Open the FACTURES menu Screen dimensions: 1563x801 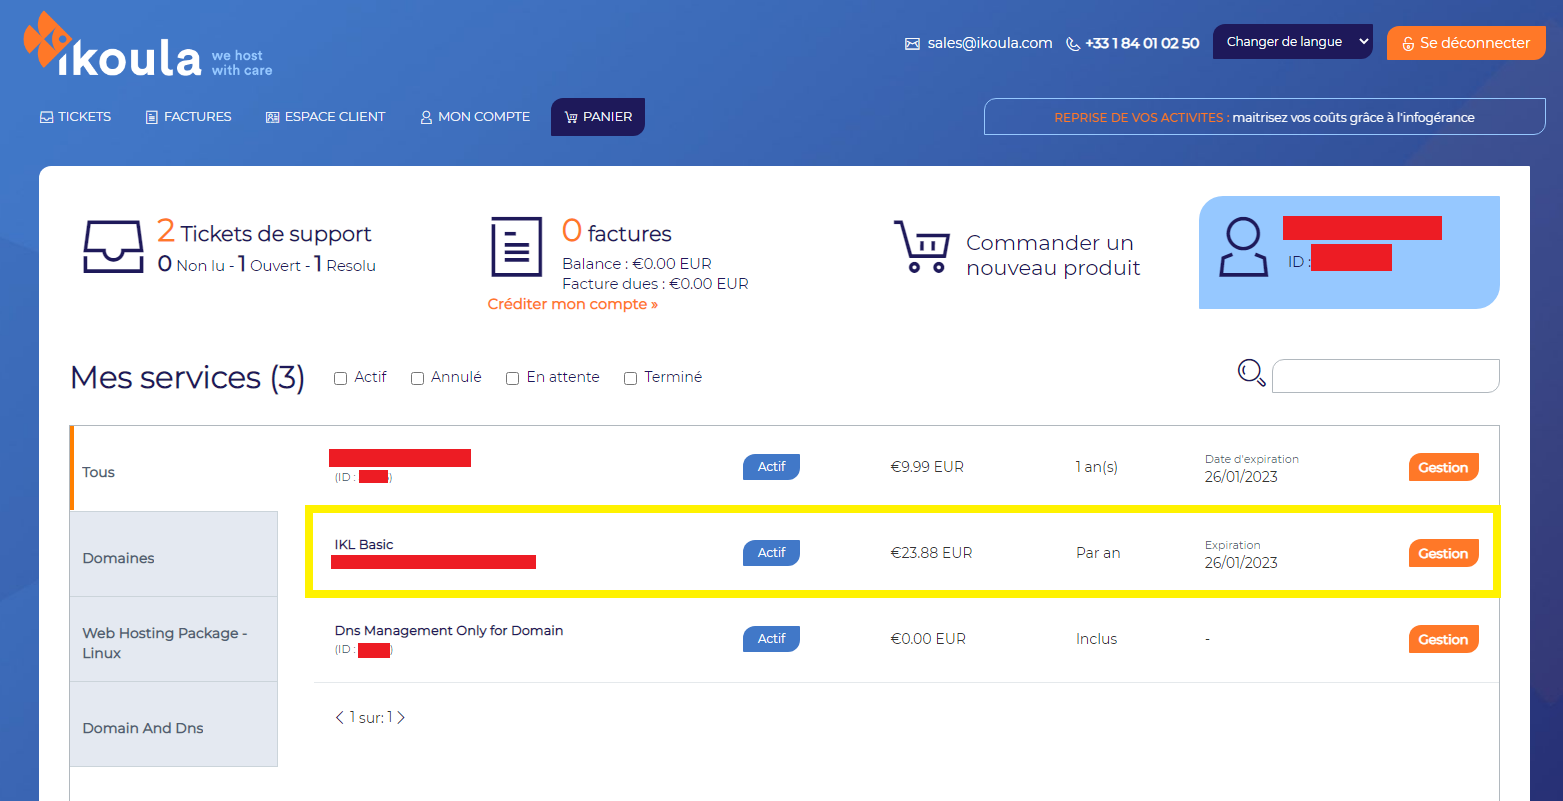pos(188,117)
